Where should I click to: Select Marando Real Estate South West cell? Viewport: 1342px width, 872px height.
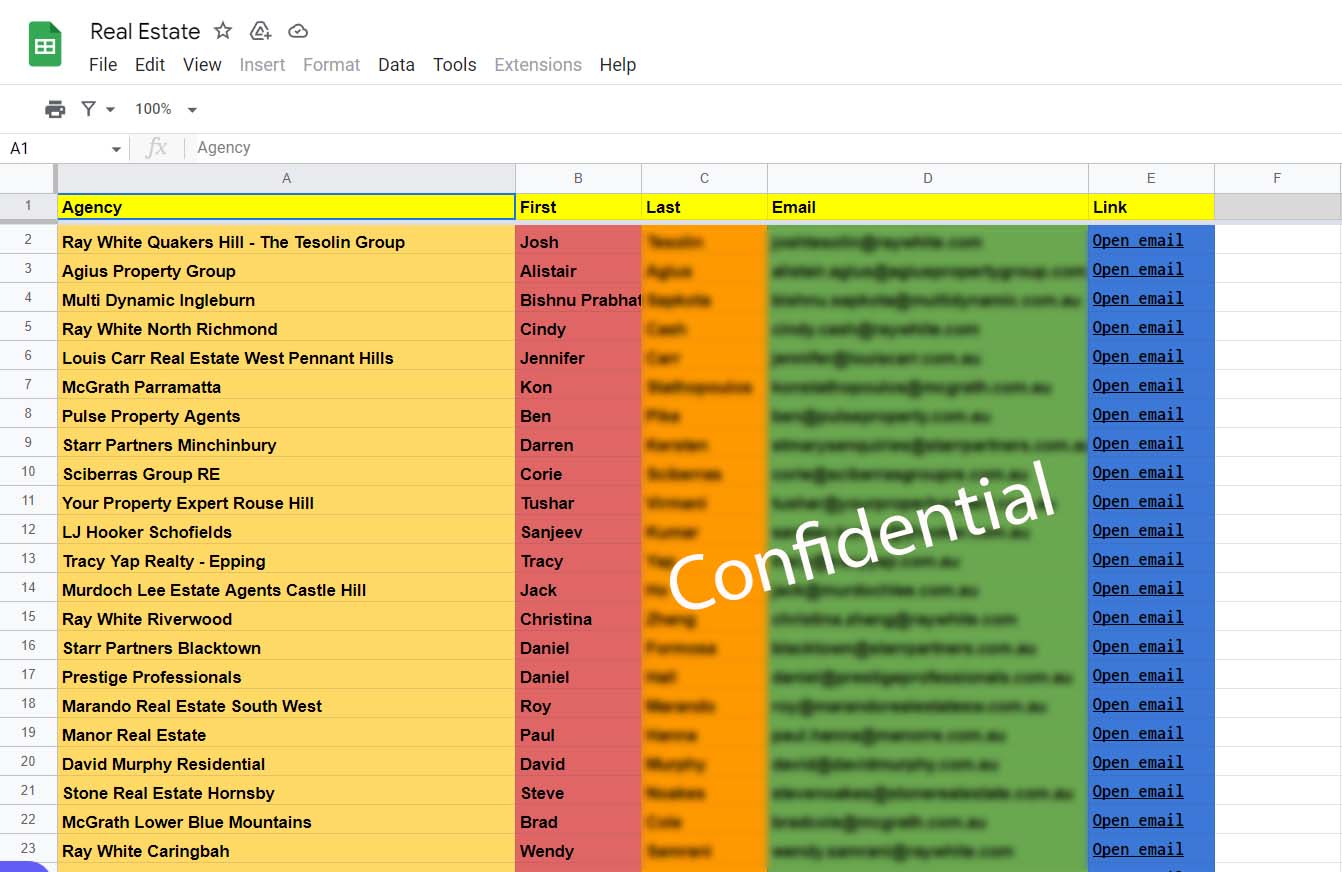click(286, 706)
